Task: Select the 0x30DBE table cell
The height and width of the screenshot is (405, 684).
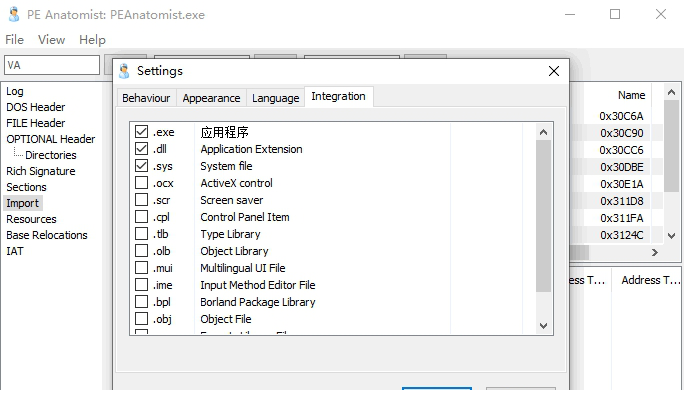Action: 621,167
